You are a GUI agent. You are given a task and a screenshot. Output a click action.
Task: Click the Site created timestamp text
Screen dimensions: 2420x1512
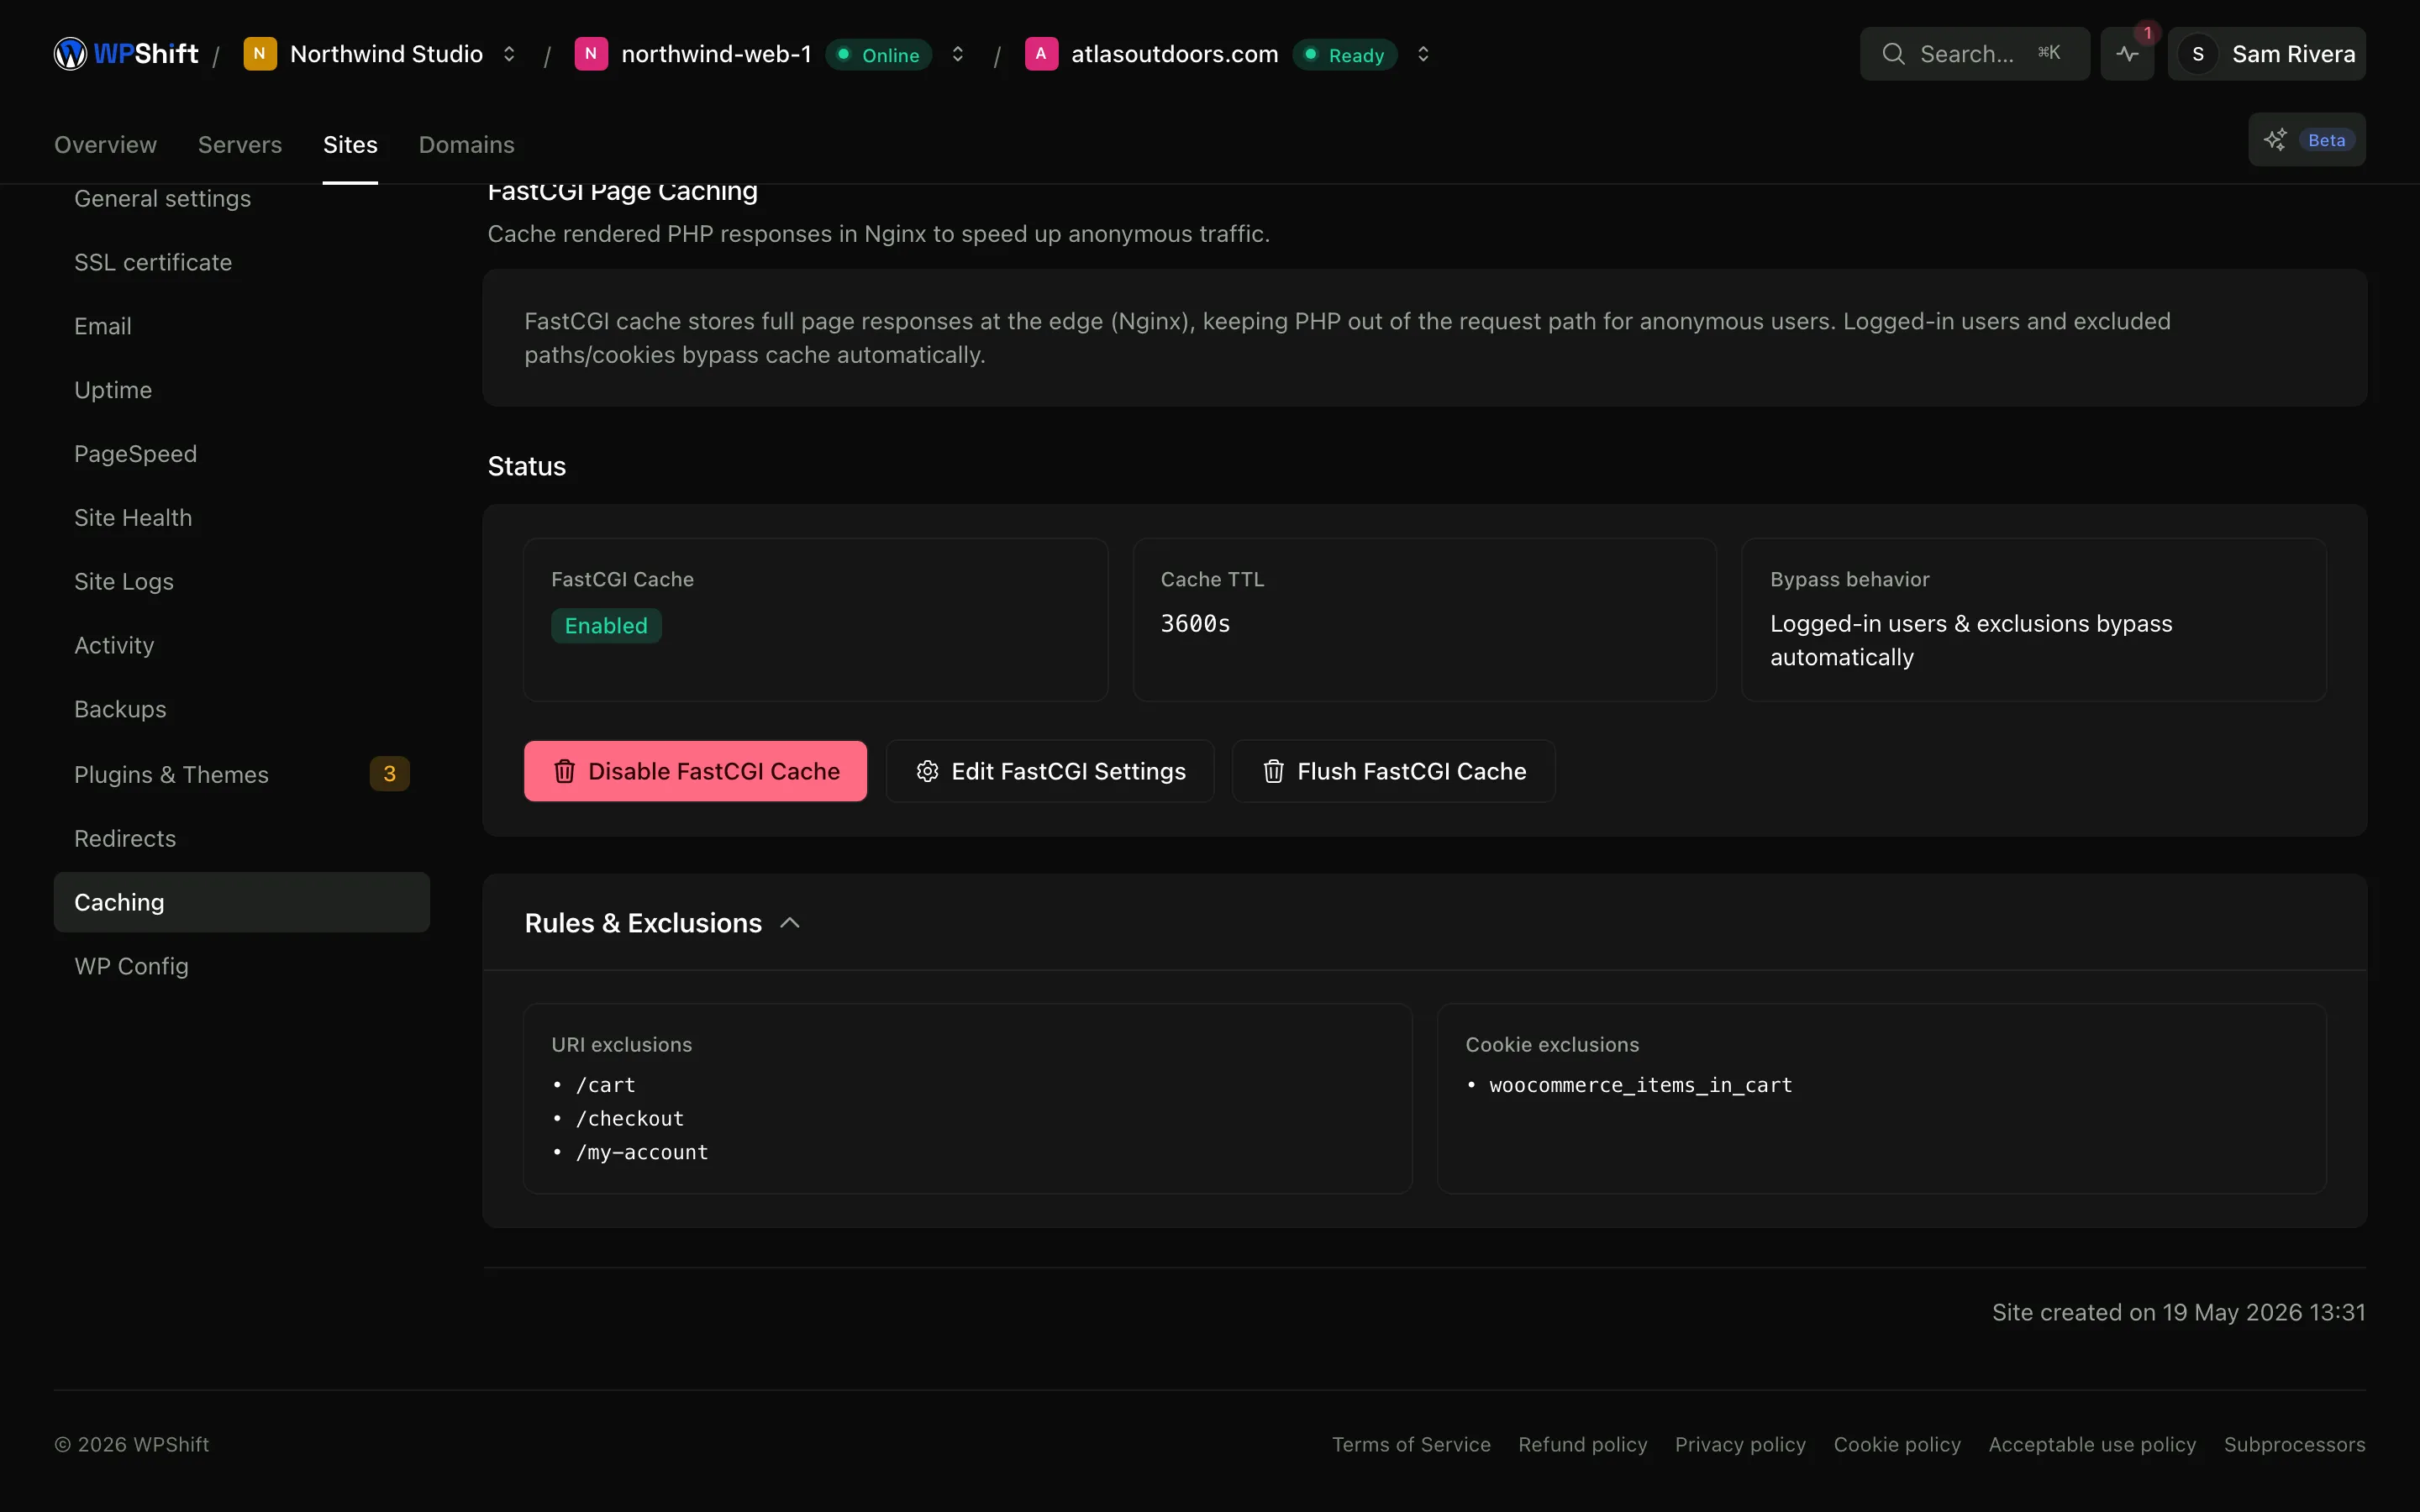tap(2178, 1312)
